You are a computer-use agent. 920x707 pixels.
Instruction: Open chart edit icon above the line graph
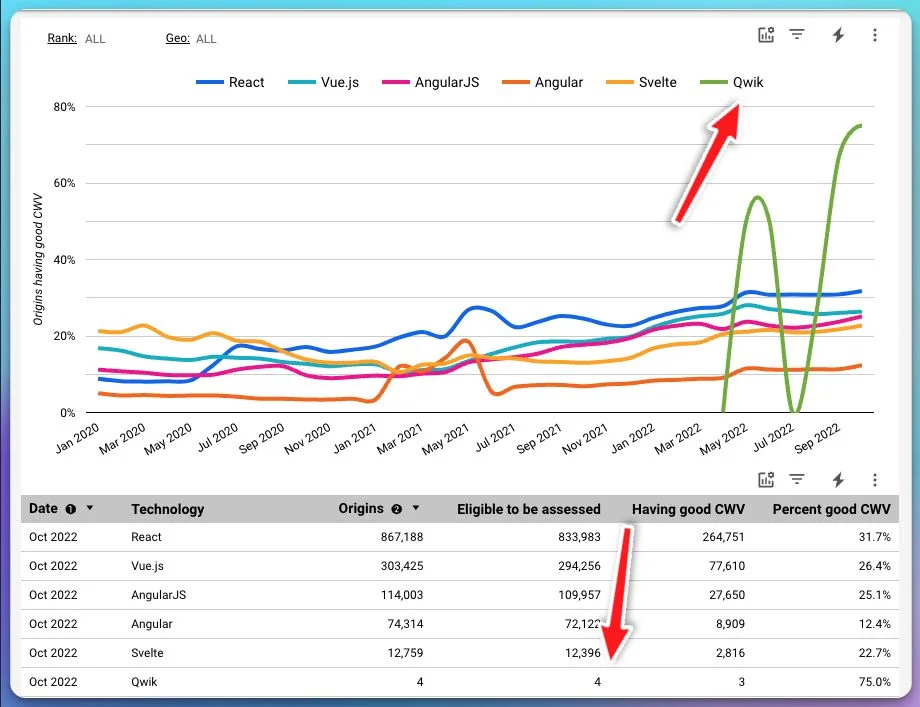(766, 35)
